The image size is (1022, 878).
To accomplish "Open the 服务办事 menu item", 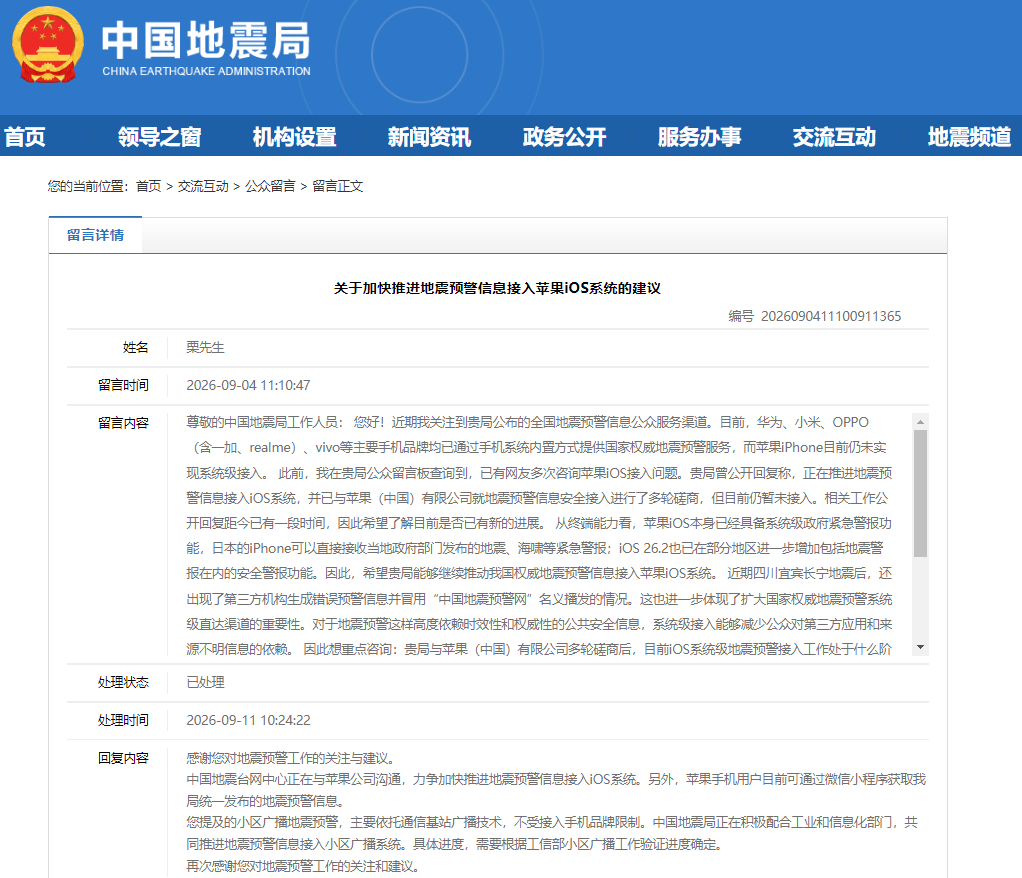I will [x=699, y=137].
